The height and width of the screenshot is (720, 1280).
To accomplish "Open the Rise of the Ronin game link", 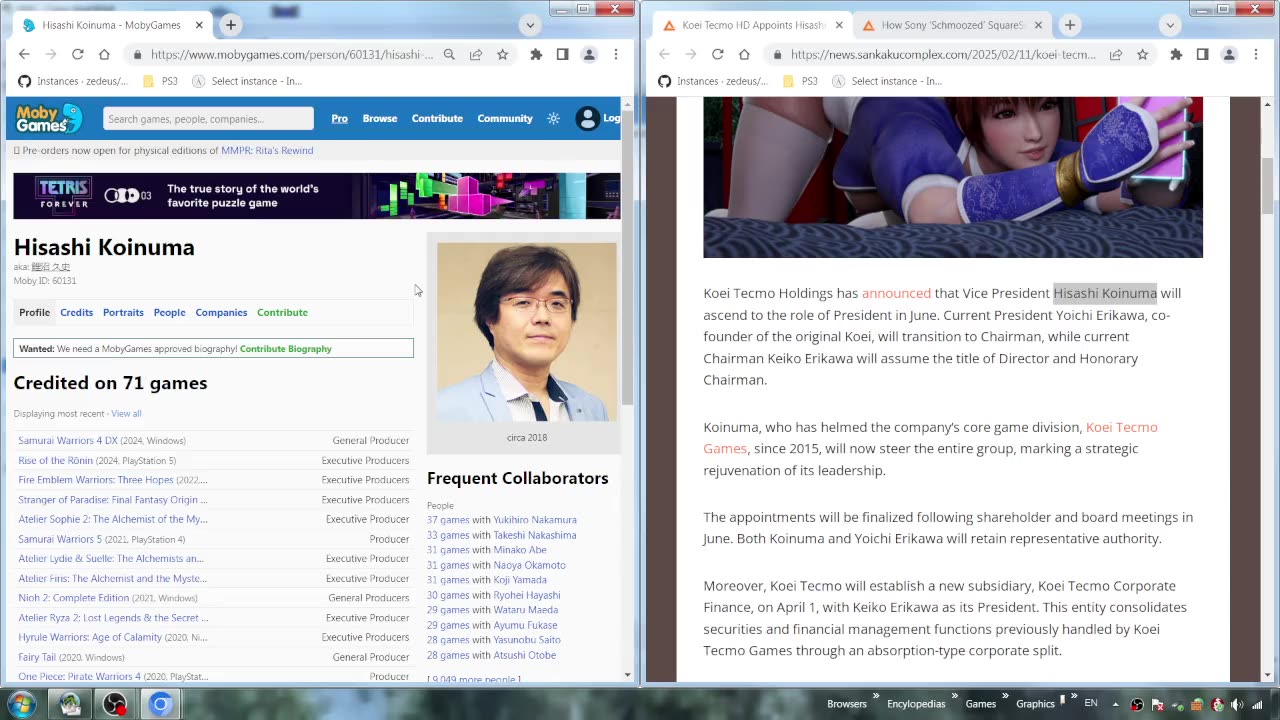I will 55,460.
